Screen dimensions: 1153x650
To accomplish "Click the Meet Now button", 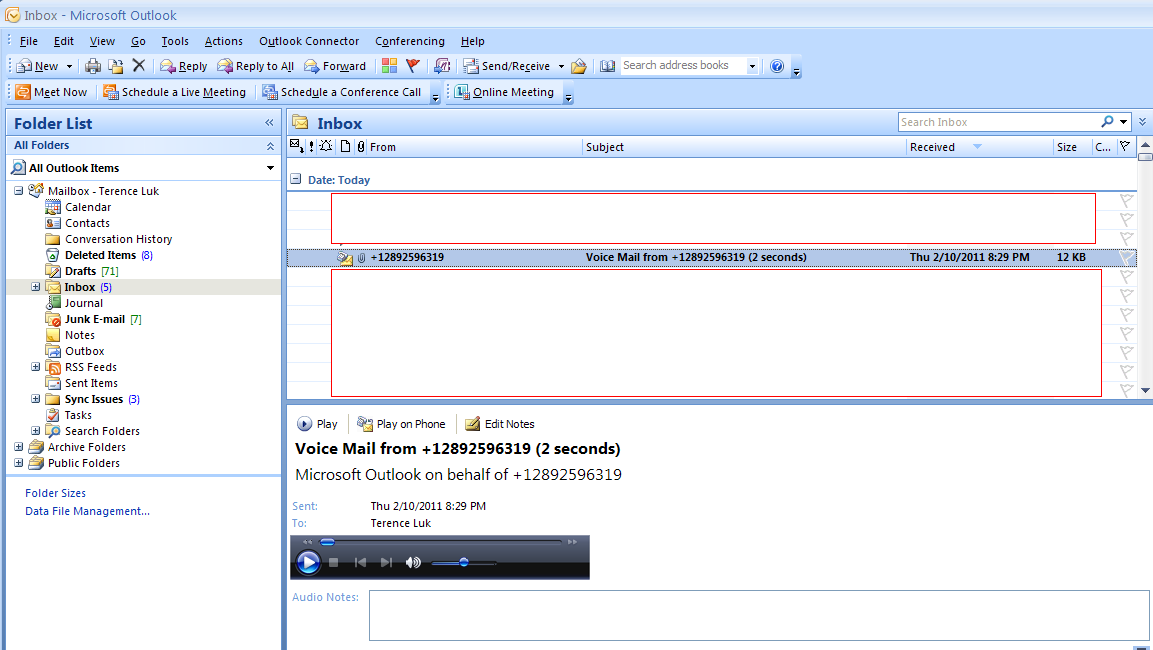I will pyautogui.click(x=51, y=92).
